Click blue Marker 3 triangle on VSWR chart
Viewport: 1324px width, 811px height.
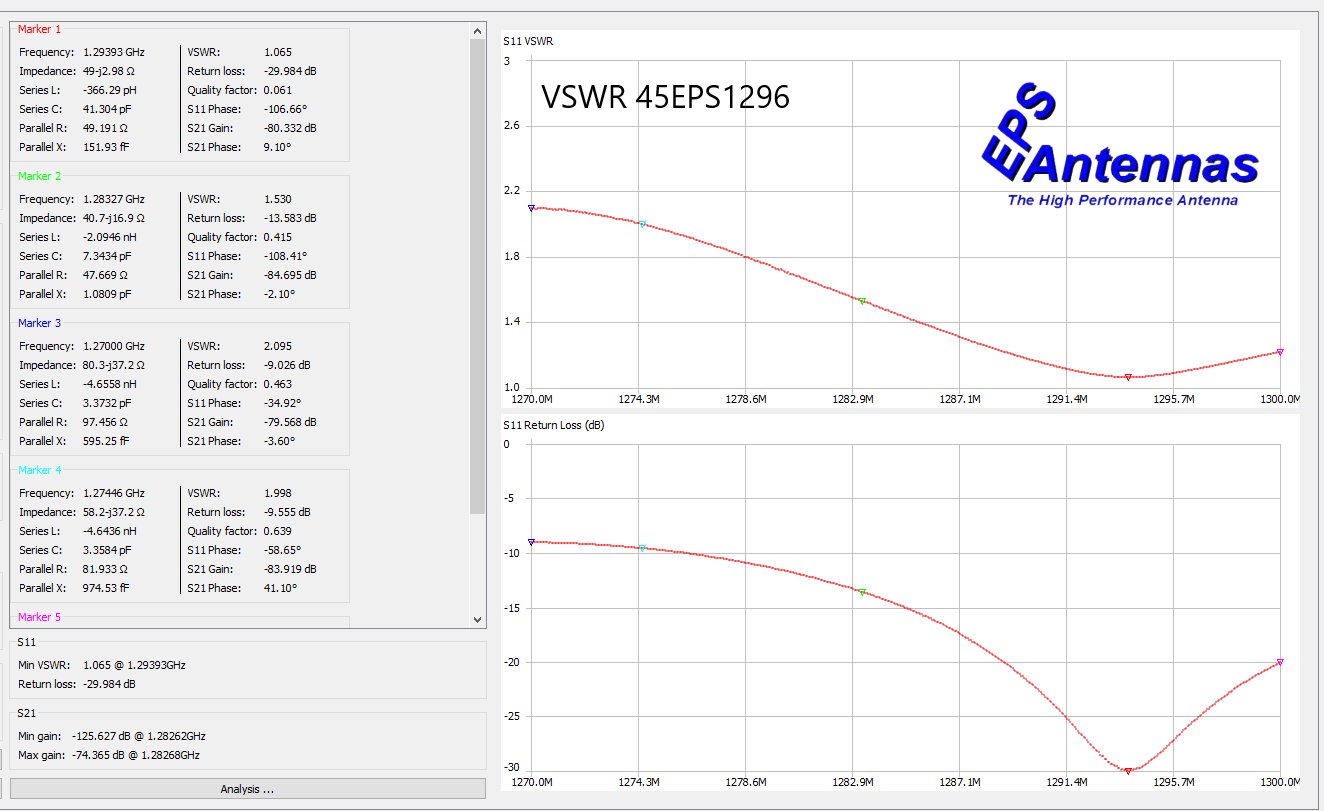pyautogui.click(x=531, y=208)
